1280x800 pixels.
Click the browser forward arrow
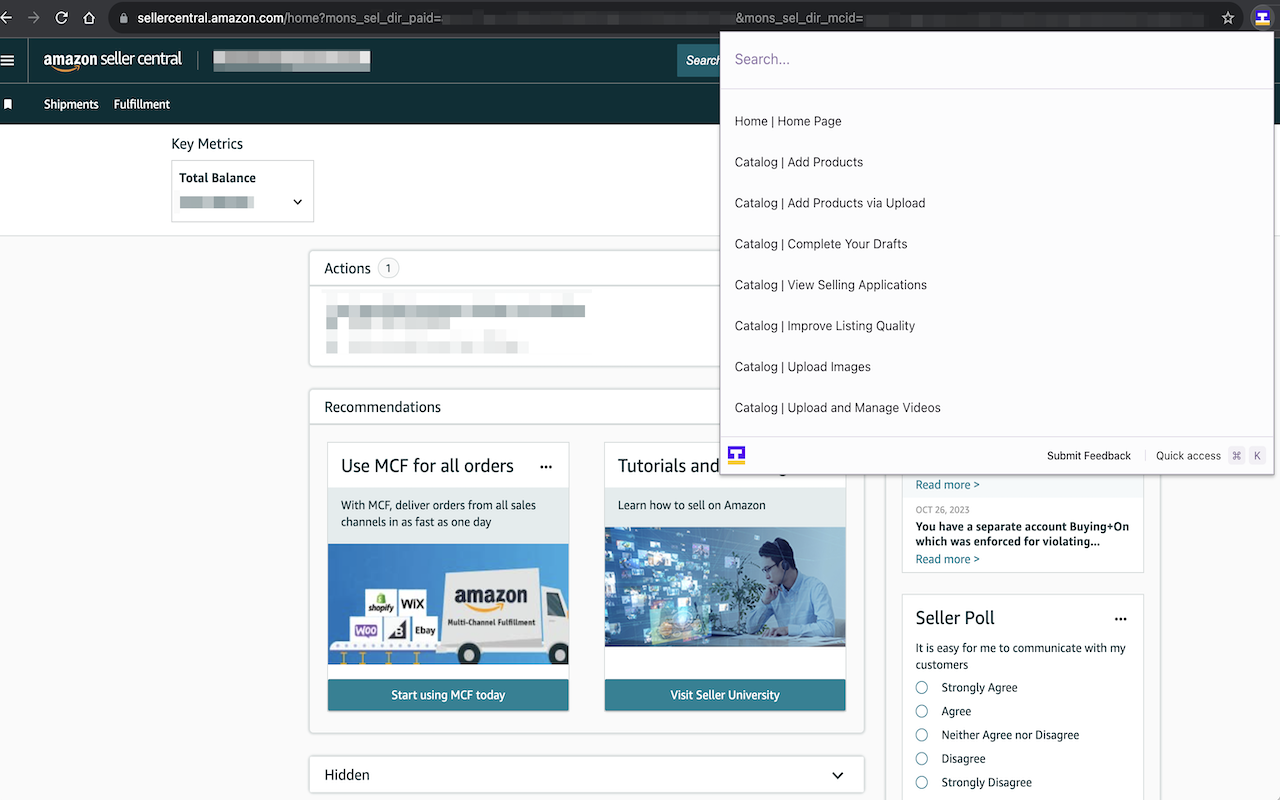coord(34,18)
